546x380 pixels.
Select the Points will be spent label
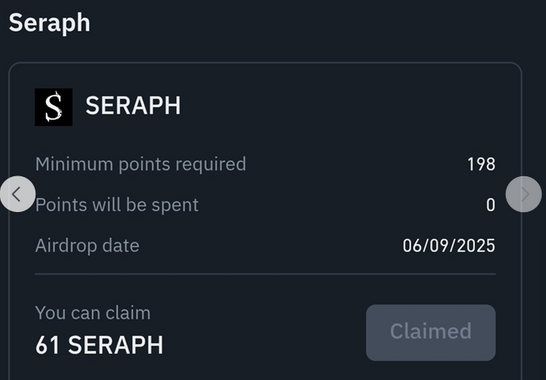pyautogui.click(x=117, y=205)
